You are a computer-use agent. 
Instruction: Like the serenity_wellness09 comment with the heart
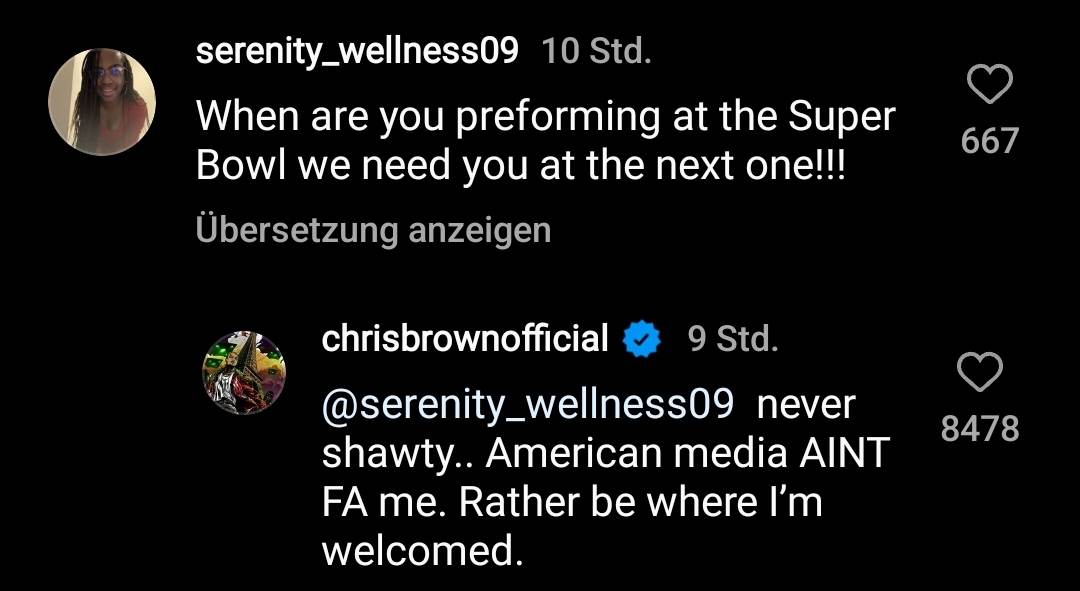point(989,85)
